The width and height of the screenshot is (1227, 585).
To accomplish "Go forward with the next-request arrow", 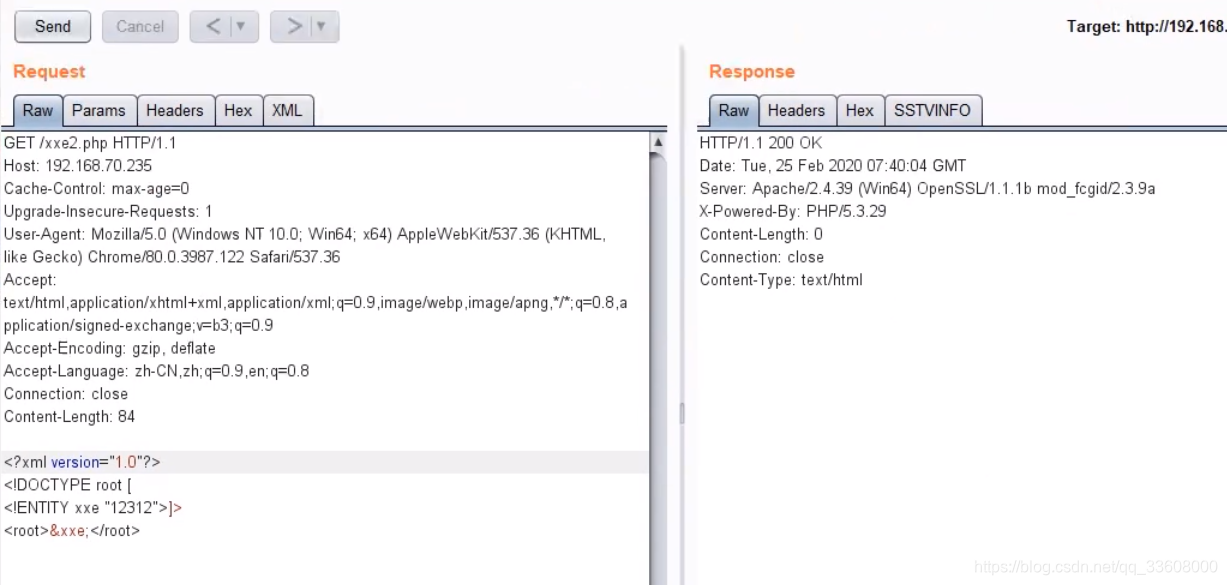I will tap(293, 27).
